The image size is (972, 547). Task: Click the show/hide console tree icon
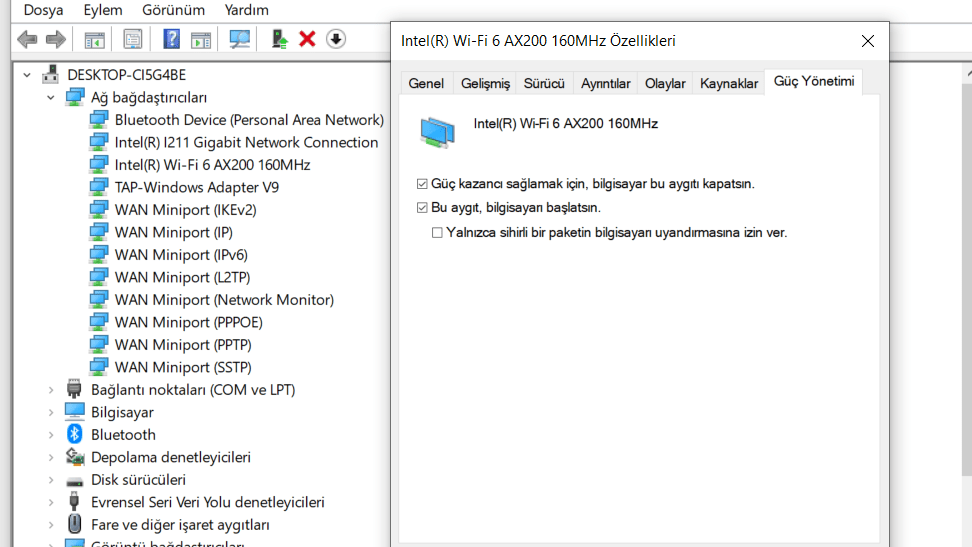tap(95, 39)
